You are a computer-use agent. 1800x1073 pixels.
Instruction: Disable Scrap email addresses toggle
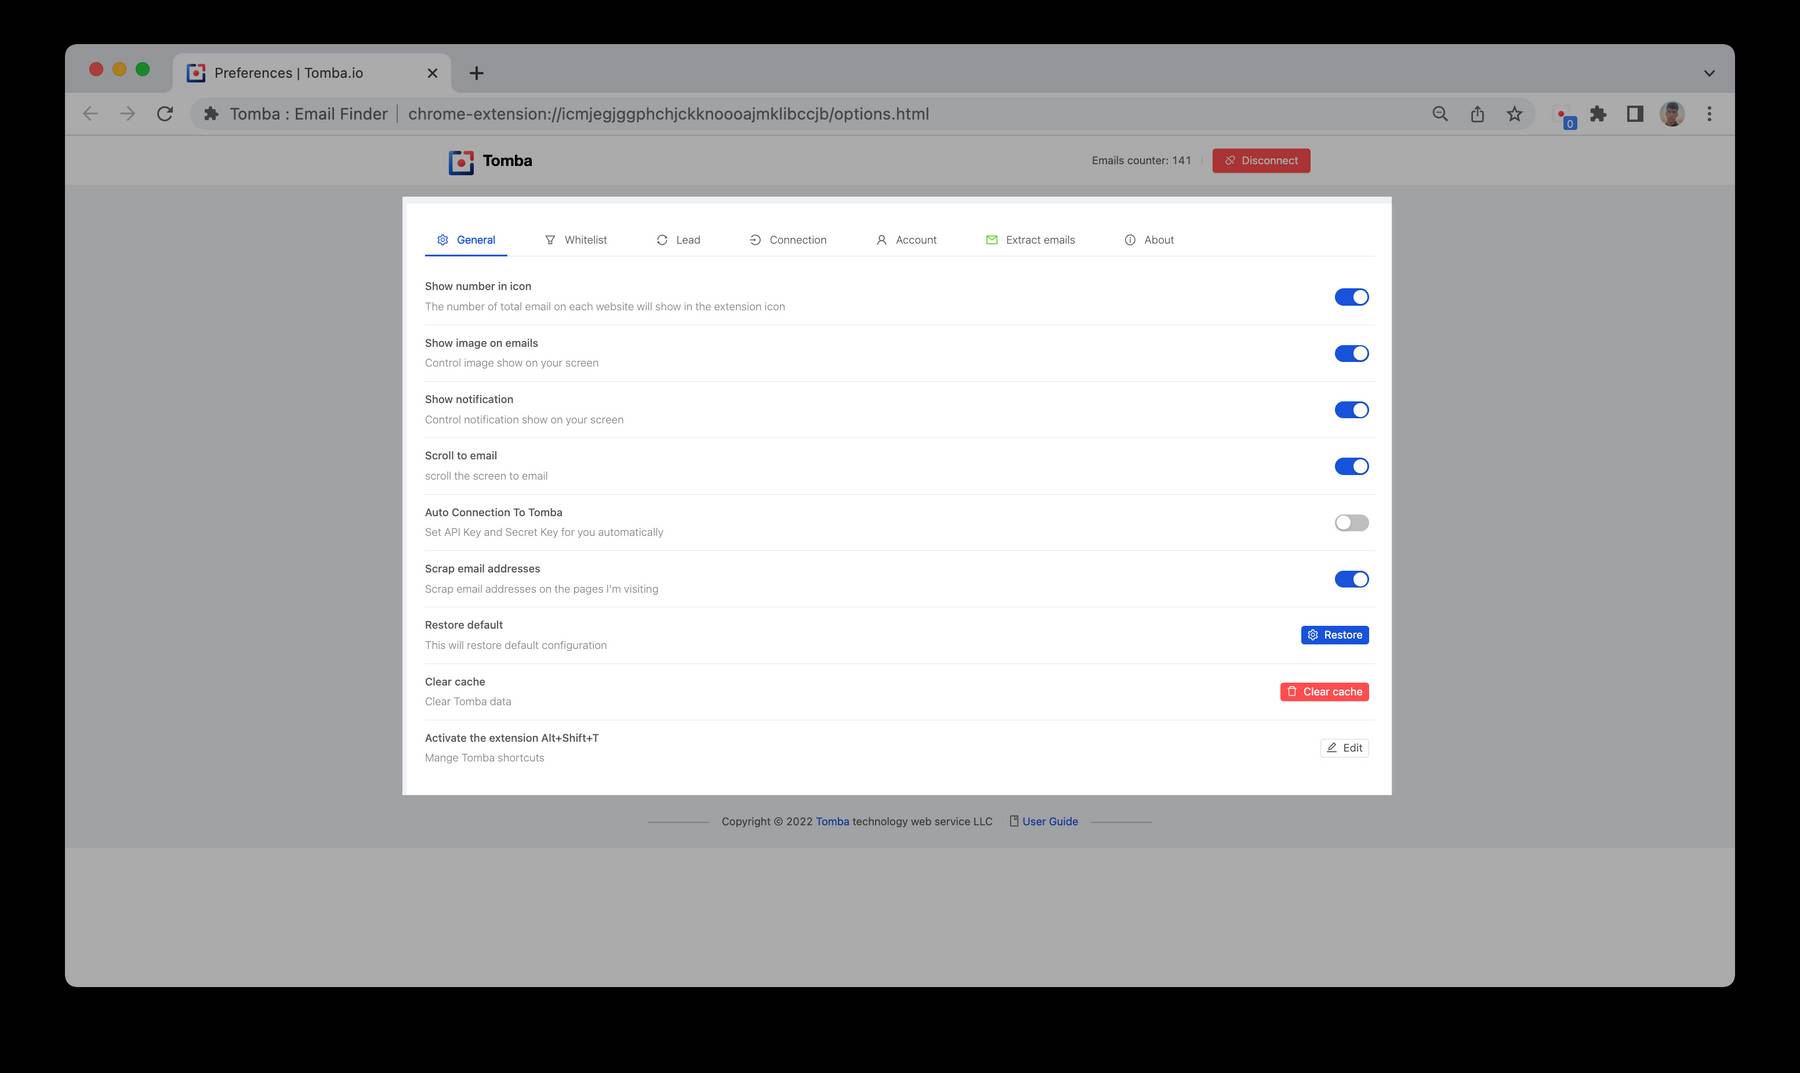[1351, 579]
